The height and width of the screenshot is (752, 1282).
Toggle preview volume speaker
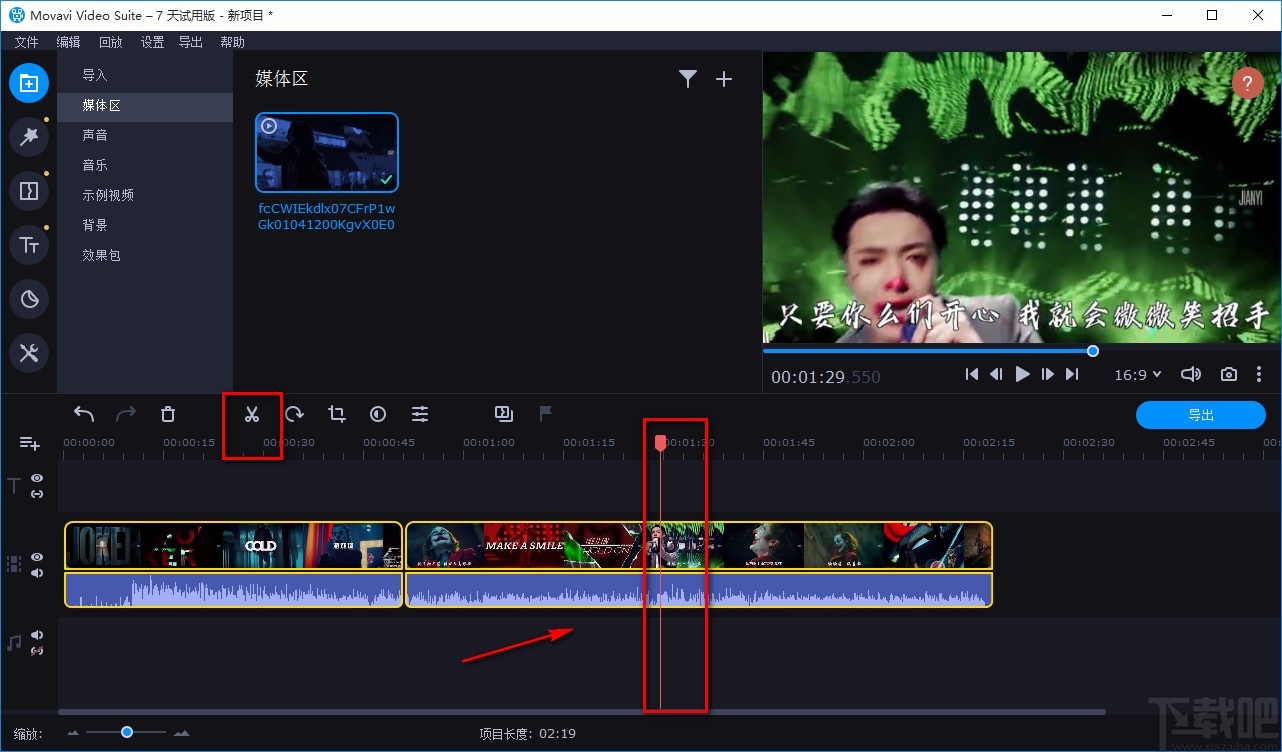click(1190, 374)
